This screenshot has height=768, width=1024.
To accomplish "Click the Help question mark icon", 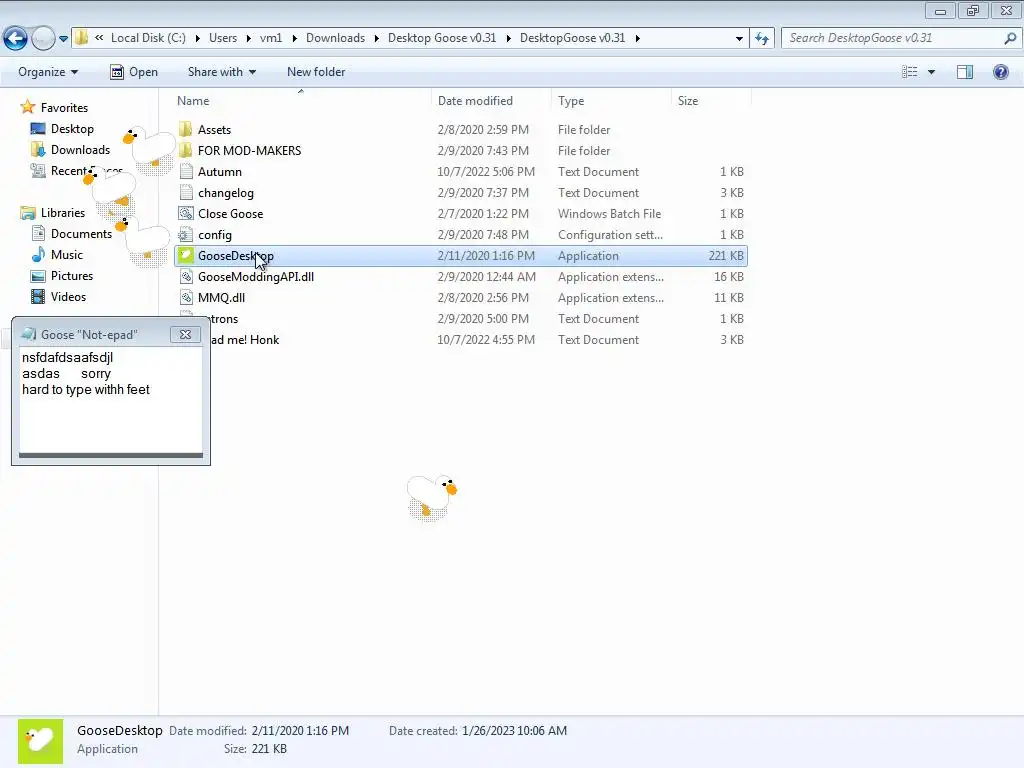I will (x=1000, y=72).
